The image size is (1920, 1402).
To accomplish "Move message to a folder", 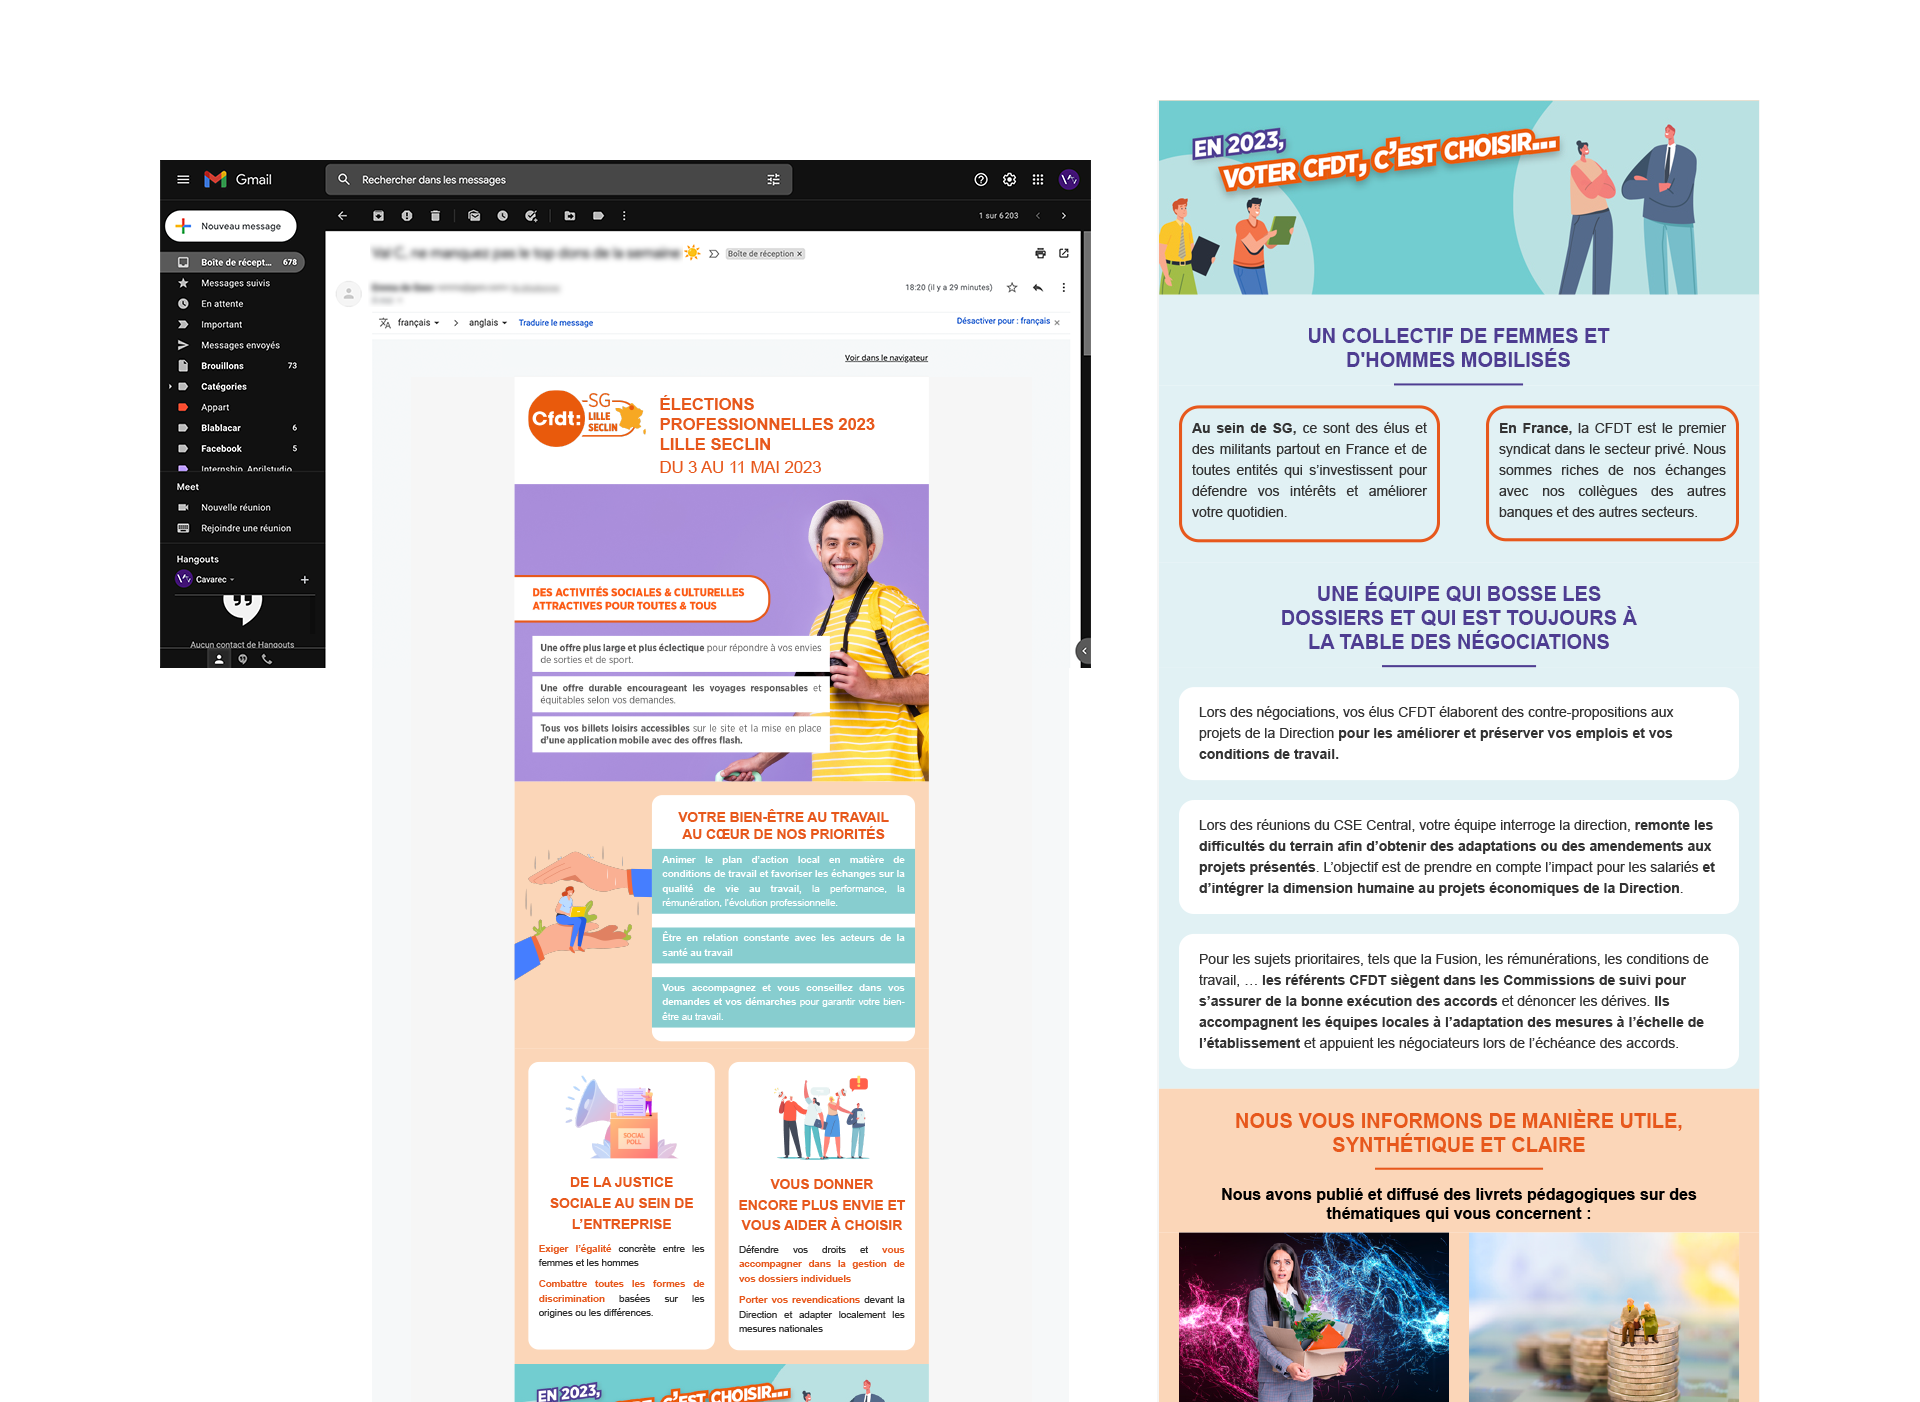I will pos(570,216).
